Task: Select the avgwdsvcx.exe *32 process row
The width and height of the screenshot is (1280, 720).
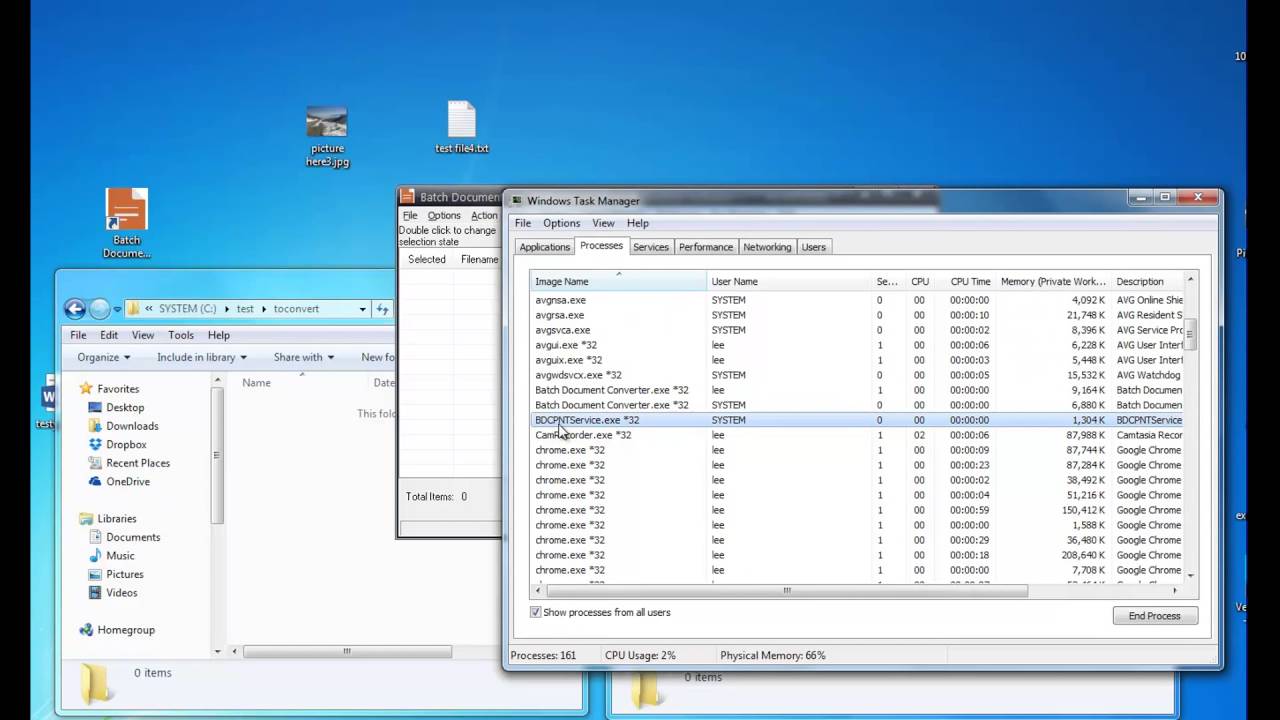Action: click(856, 375)
